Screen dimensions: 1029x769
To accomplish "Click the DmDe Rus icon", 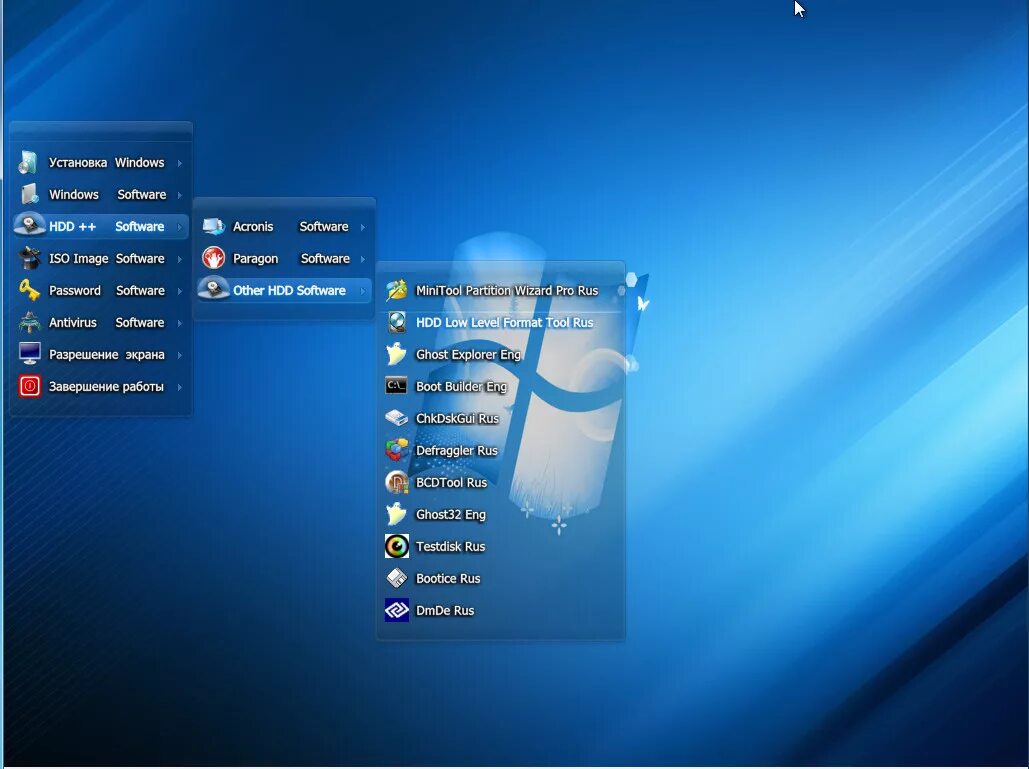I will point(396,610).
